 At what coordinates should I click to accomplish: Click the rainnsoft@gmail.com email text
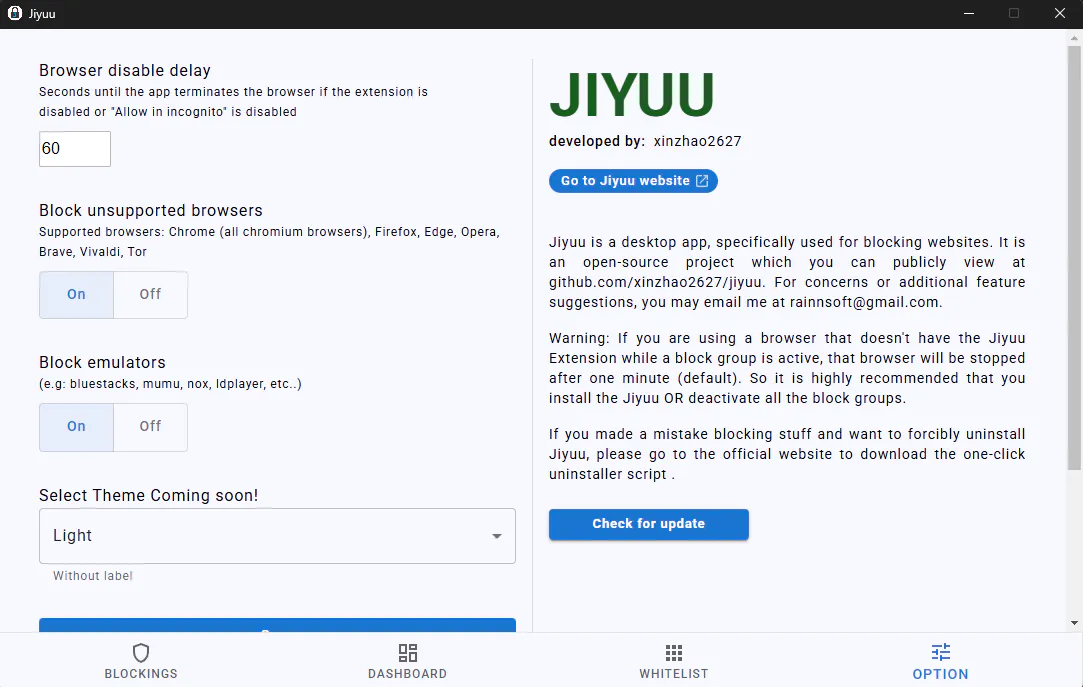[865, 302]
